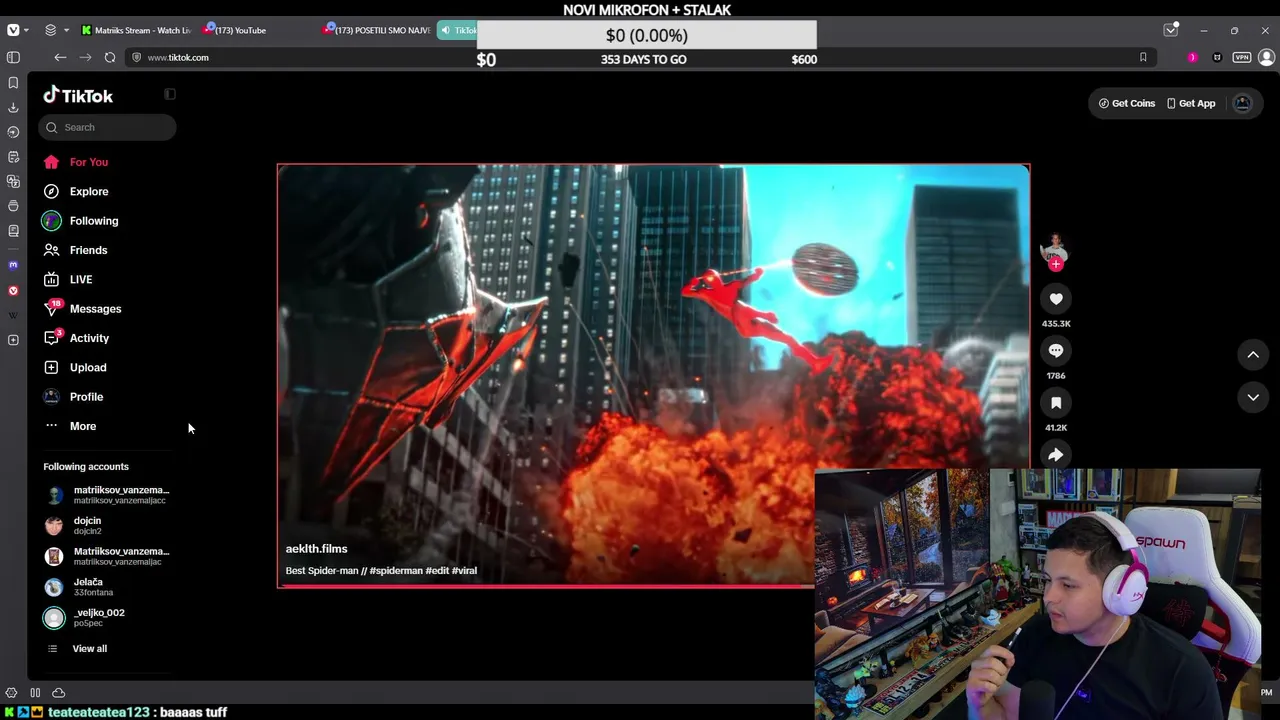Bookmark this page in address bar
Screen dimensions: 1280x720
(x=1143, y=58)
